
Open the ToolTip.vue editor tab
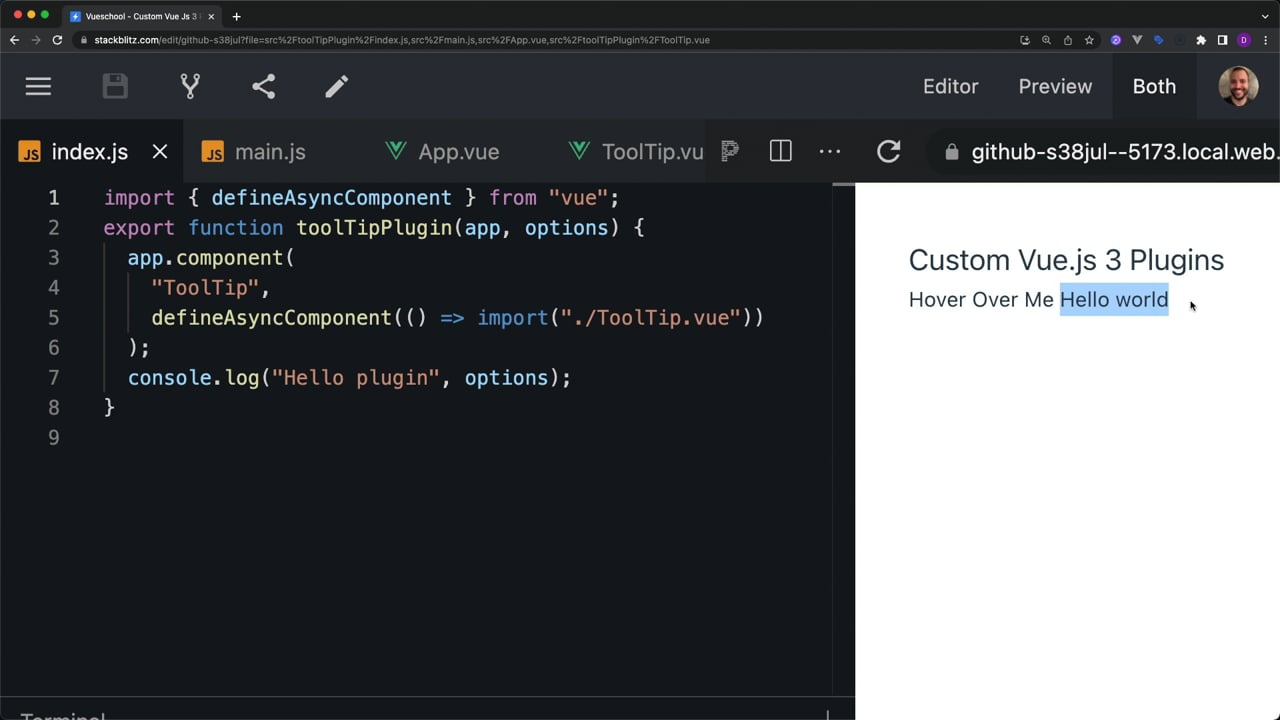pyautogui.click(x=651, y=152)
